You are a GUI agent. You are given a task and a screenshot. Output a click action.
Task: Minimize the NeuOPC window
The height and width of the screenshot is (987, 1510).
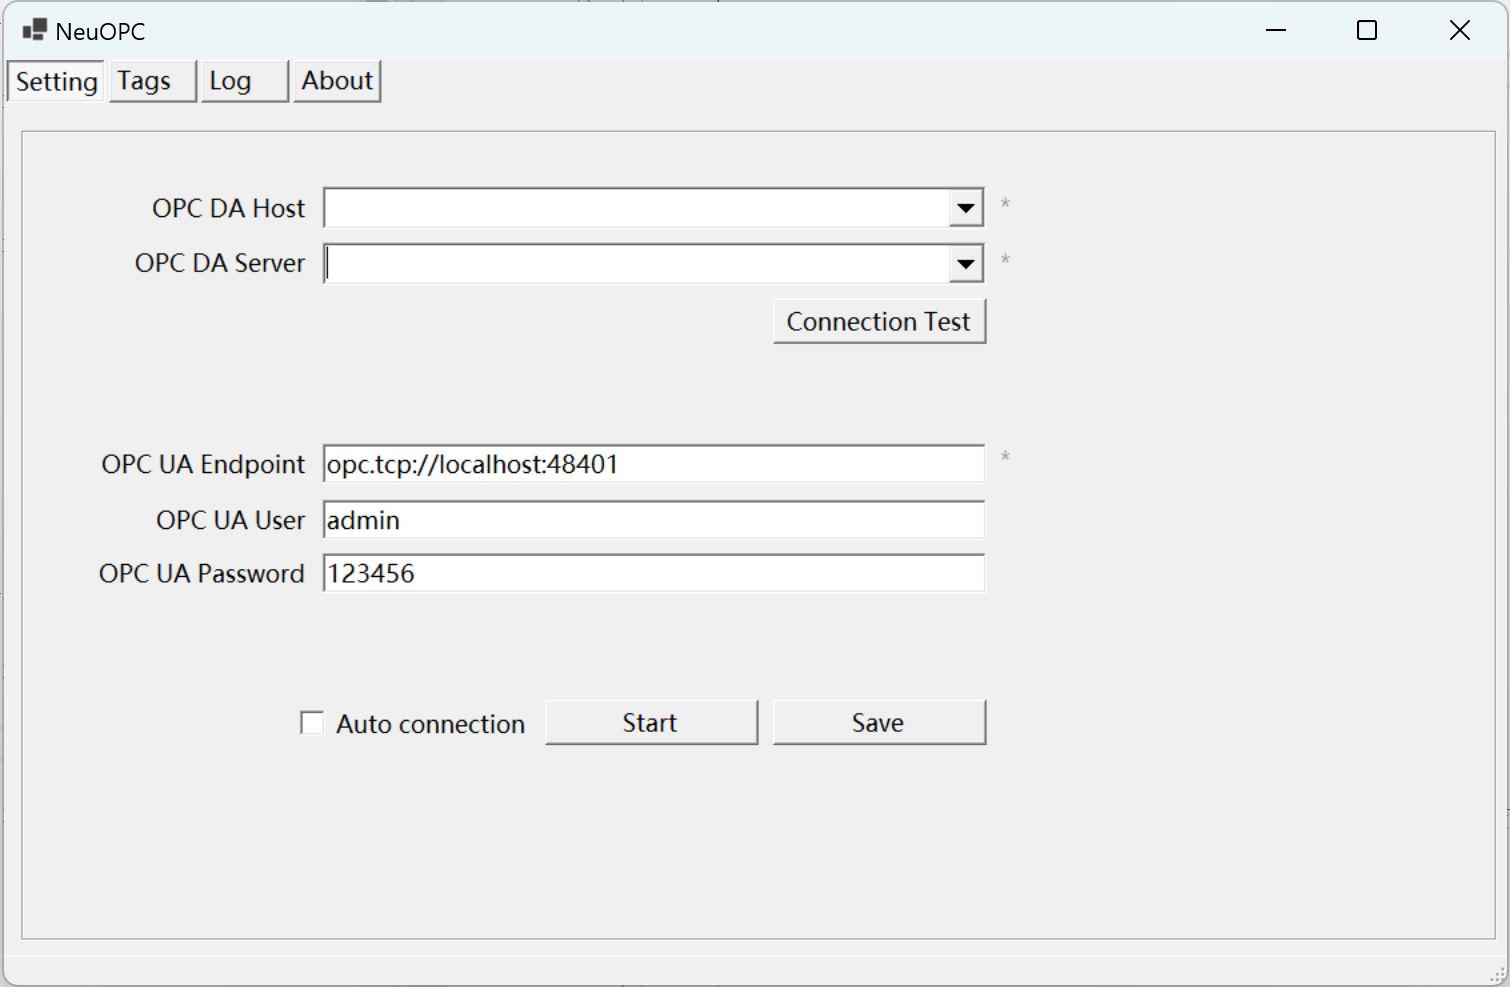tap(1276, 30)
